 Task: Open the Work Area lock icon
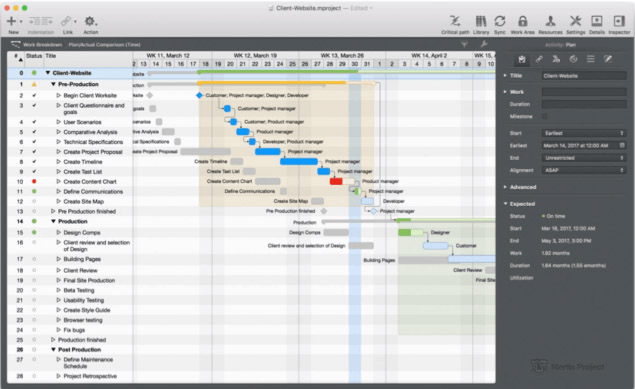tap(523, 21)
